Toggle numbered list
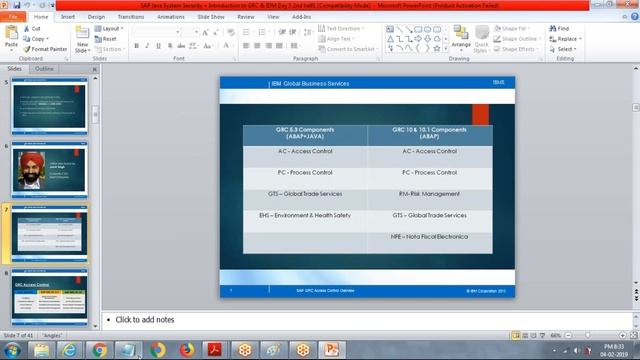The width and height of the screenshot is (640, 360). coord(263,32)
